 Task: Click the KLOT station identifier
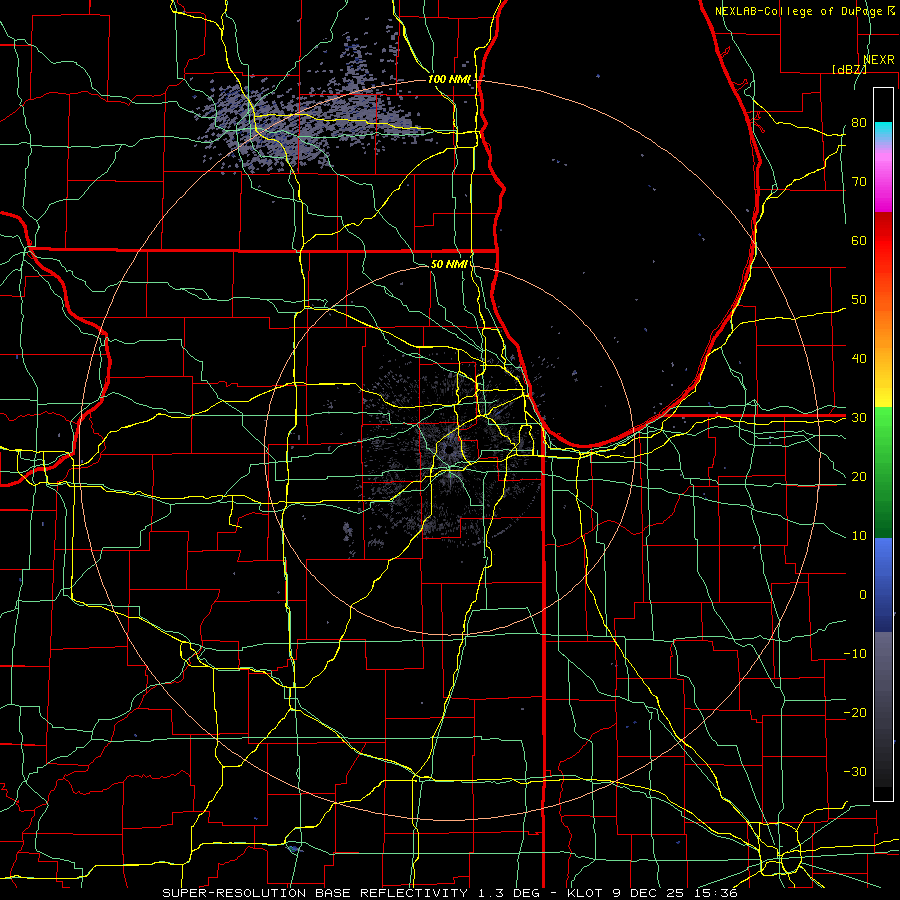[x=585, y=893]
